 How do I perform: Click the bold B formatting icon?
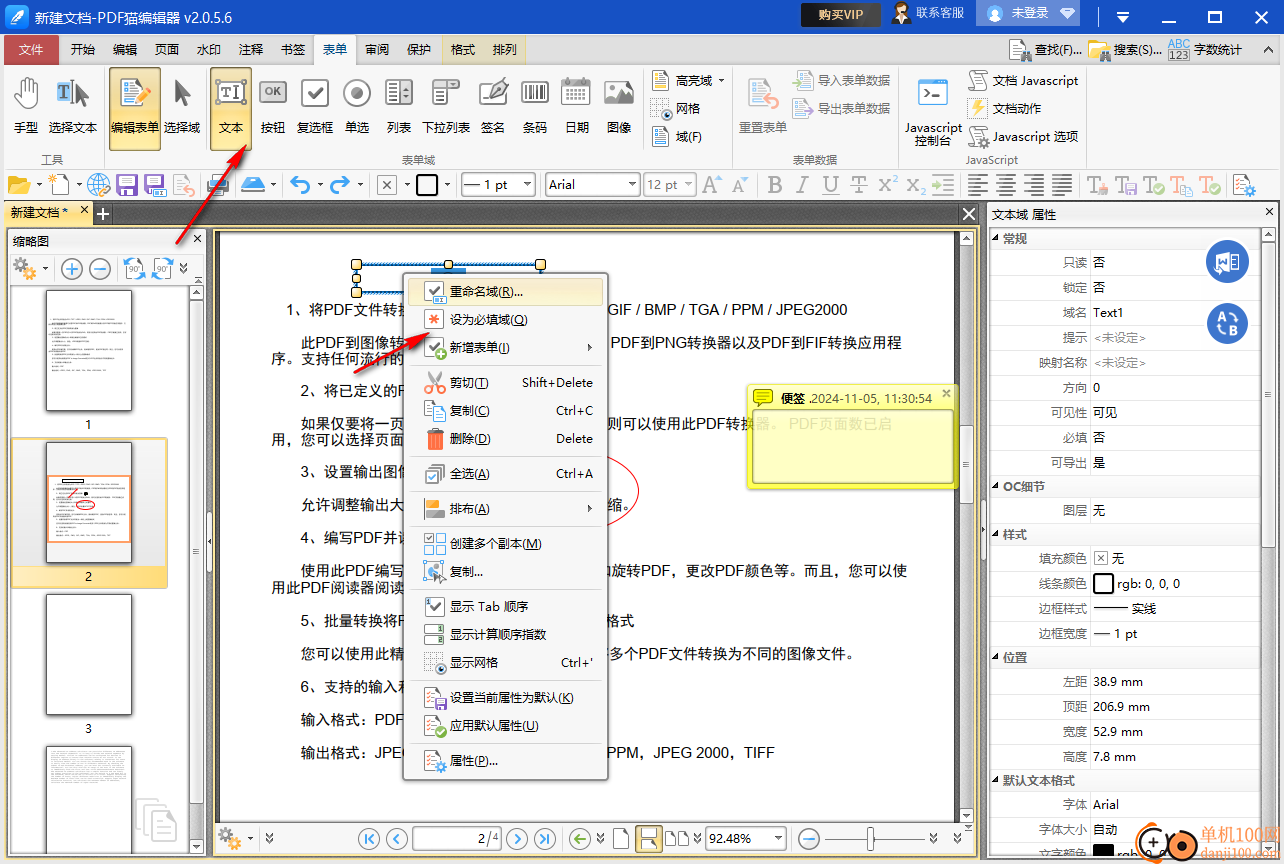pos(775,185)
